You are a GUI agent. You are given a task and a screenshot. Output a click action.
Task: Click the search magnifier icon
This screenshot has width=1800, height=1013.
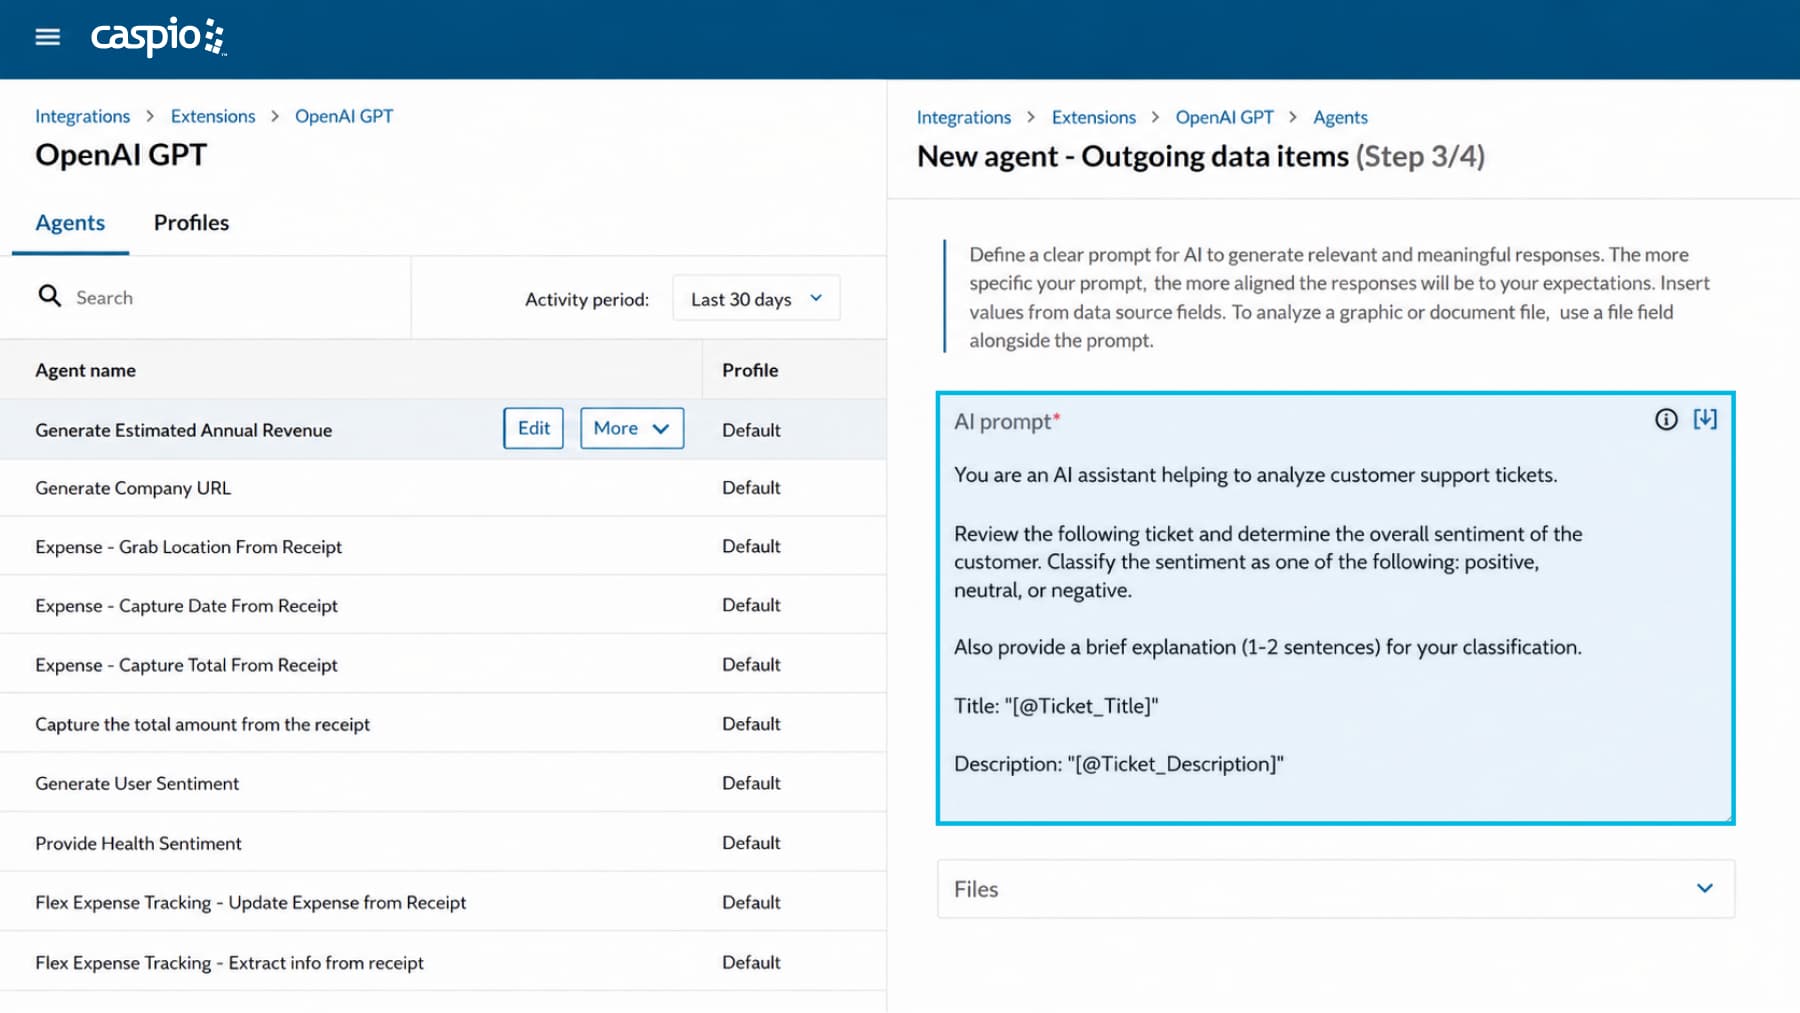pos(49,295)
